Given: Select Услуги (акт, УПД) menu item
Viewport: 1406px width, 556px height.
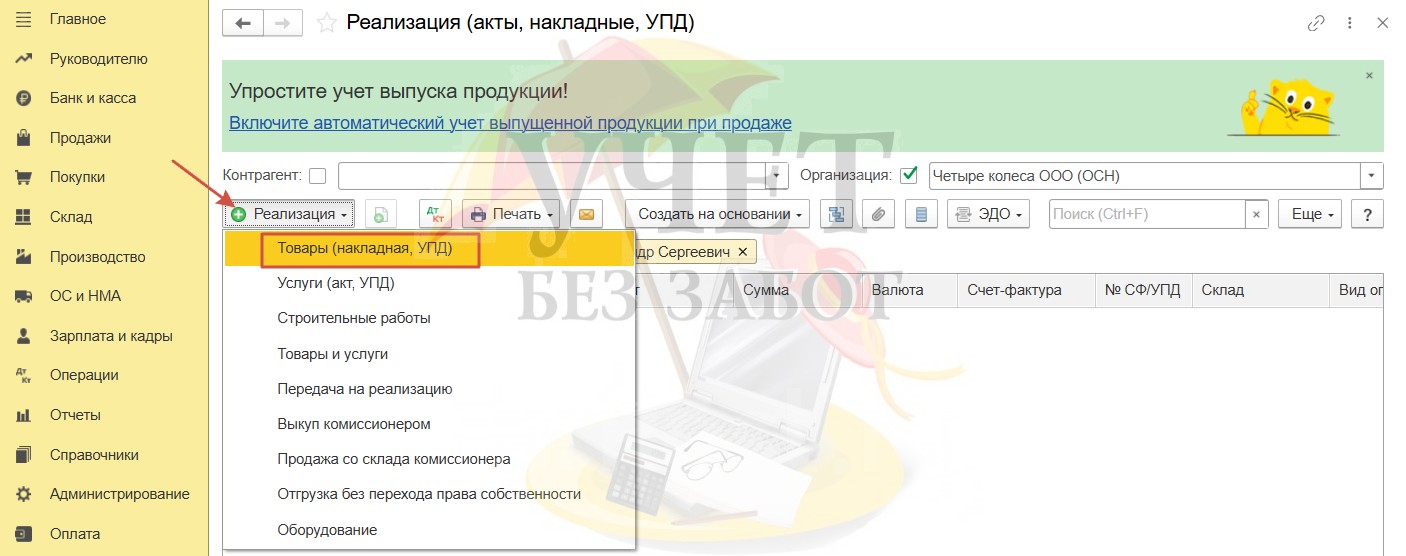Looking at the screenshot, I should tap(336, 283).
